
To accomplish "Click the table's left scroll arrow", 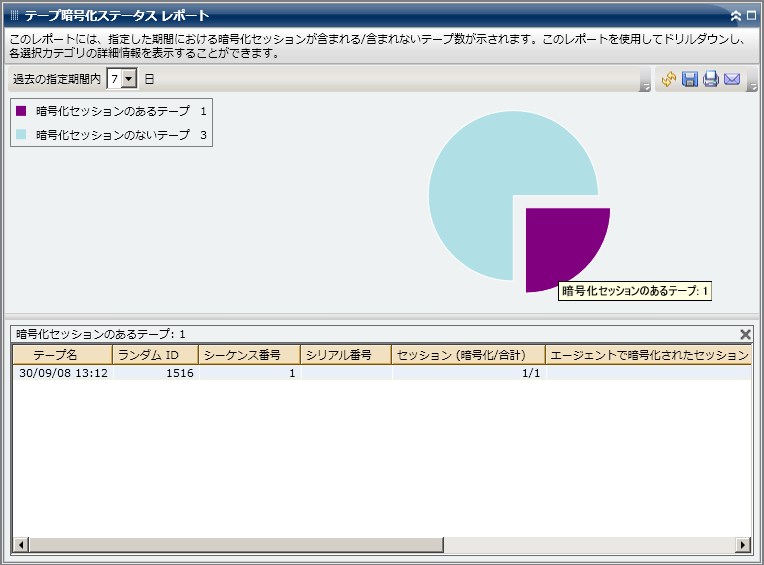I will click(20, 545).
